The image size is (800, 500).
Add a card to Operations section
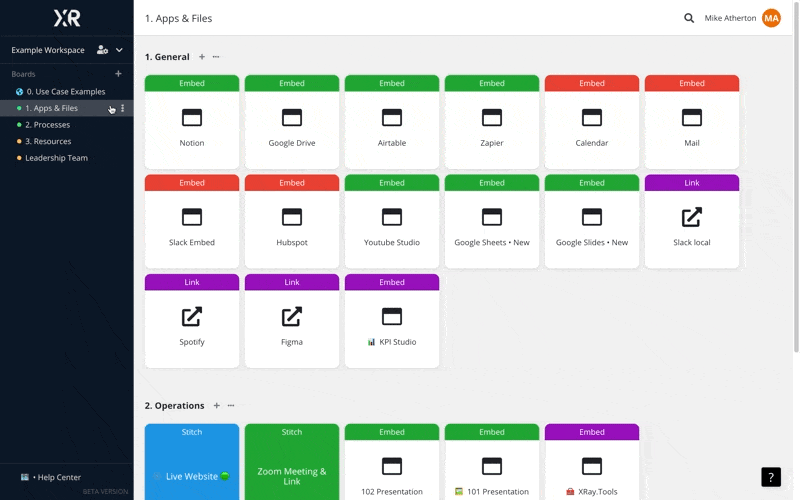[x=217, y=406]
